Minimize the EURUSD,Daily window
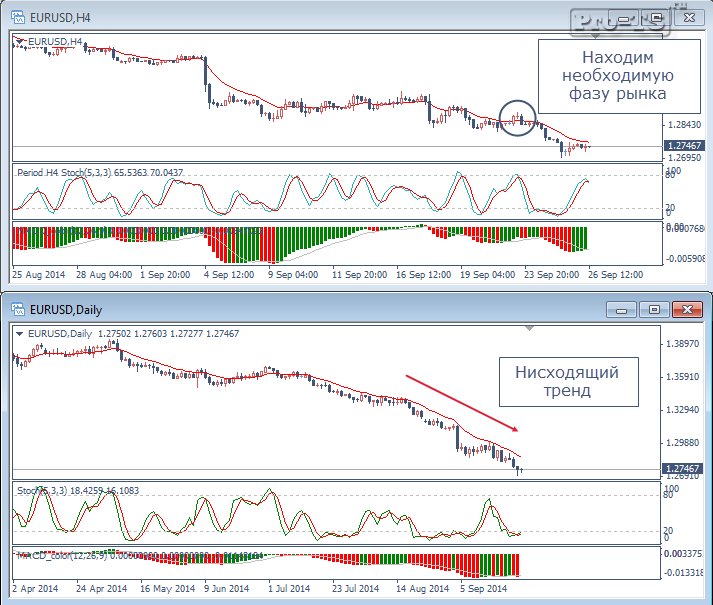This screenshot has height=605, width=713. (x=621, y=310)
